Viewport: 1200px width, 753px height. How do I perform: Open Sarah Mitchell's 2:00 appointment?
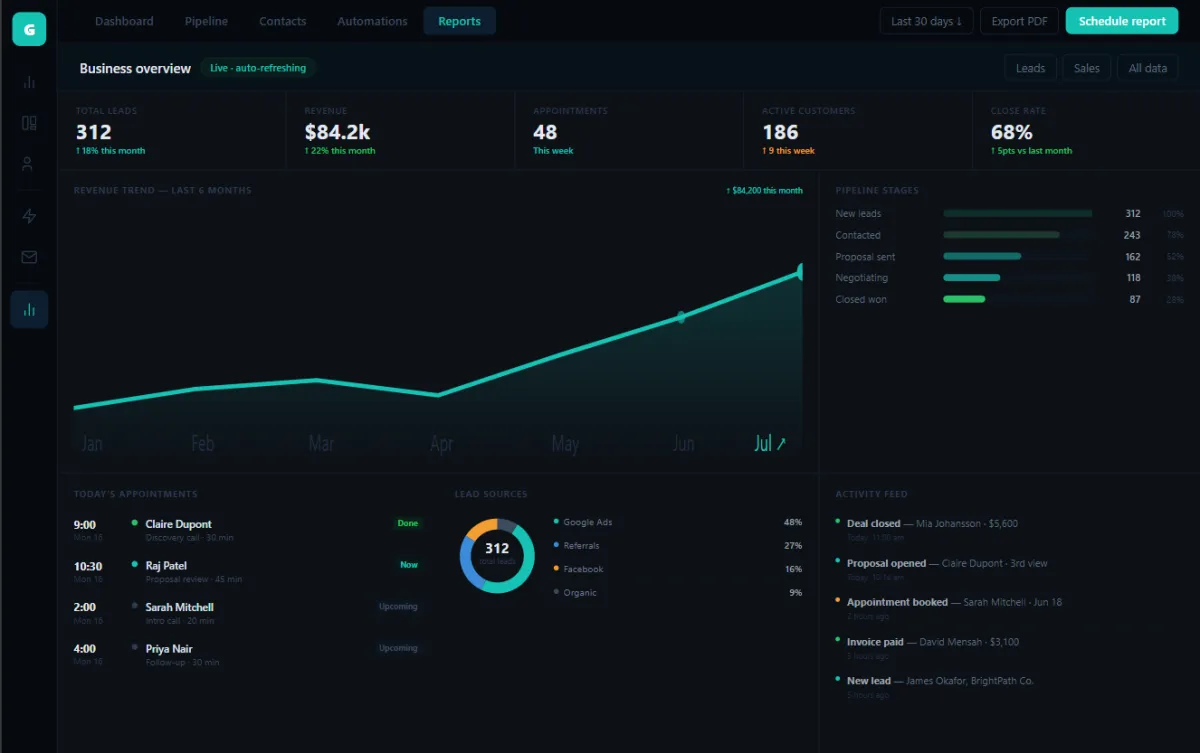pos(248,613)
